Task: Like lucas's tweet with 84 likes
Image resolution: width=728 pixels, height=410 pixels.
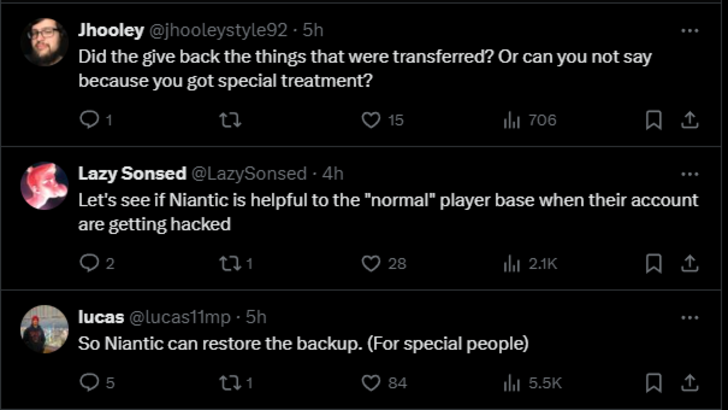Action: (x=371, y=383)
